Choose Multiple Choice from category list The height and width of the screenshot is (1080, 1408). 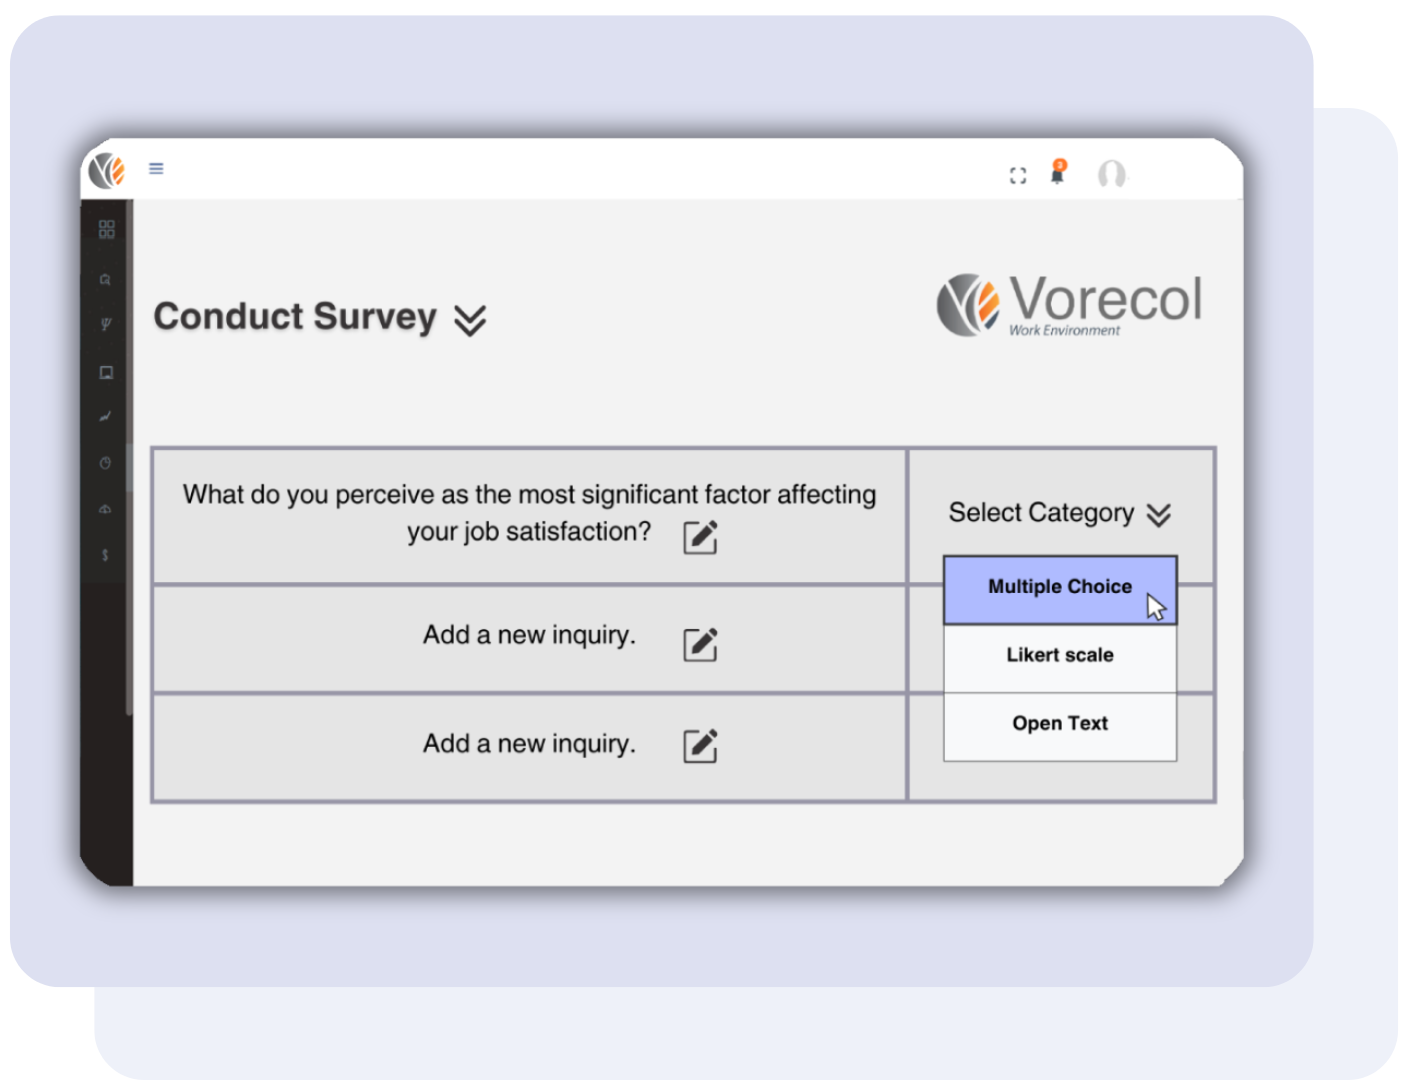point(1059,587)
